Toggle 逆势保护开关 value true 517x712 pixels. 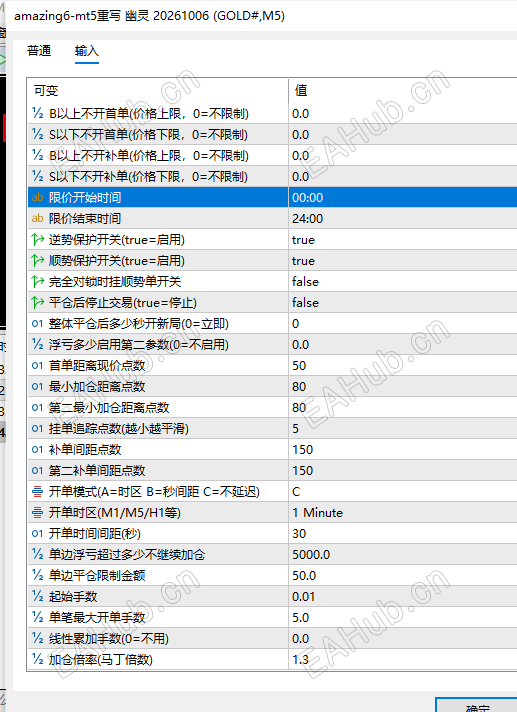click(403, 239)
